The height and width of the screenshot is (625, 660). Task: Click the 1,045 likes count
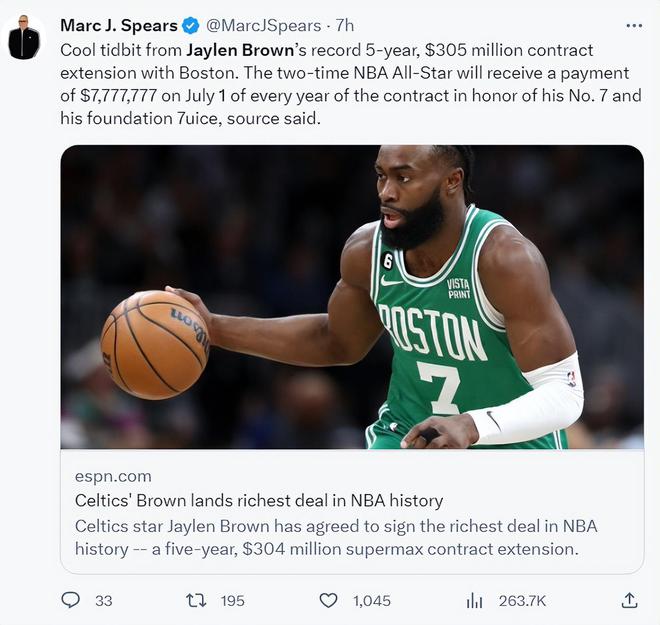(372, 601)
